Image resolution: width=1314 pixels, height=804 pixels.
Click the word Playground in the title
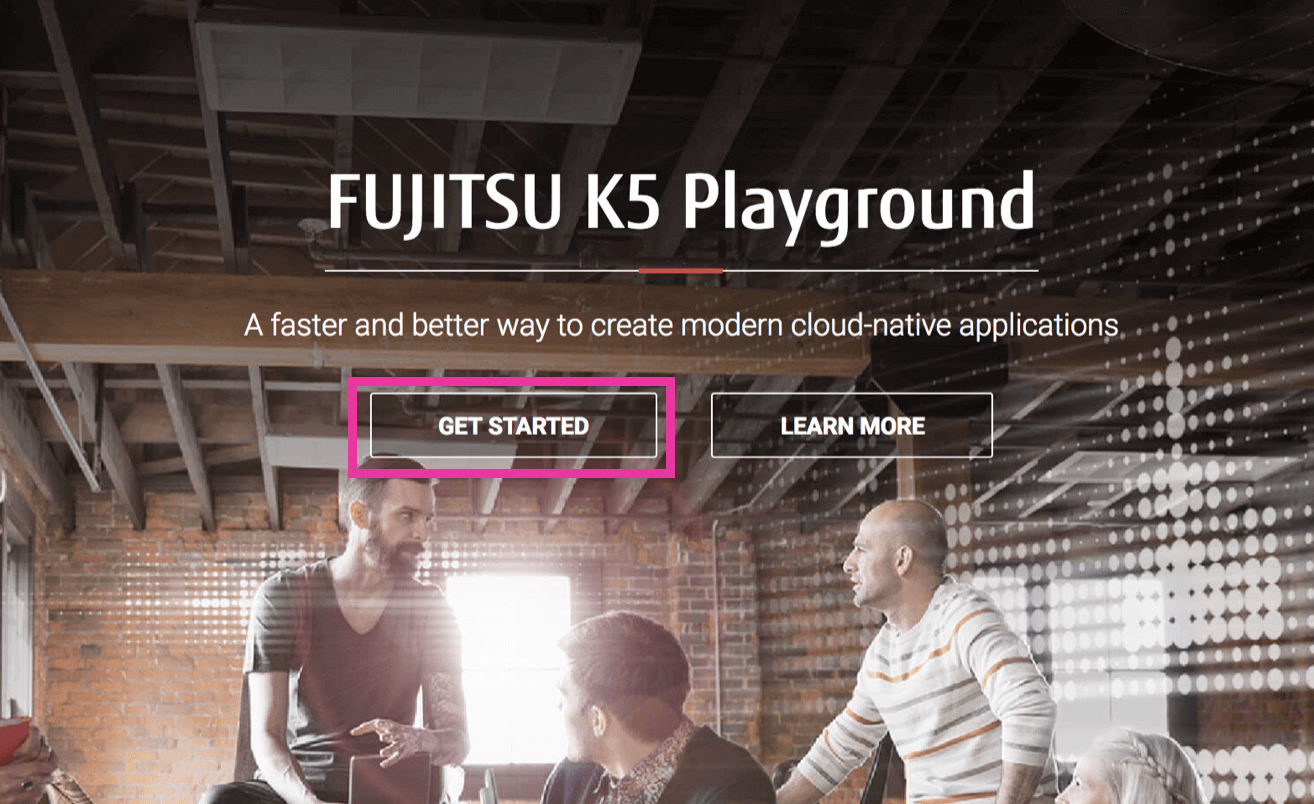[x=859, y=207]
